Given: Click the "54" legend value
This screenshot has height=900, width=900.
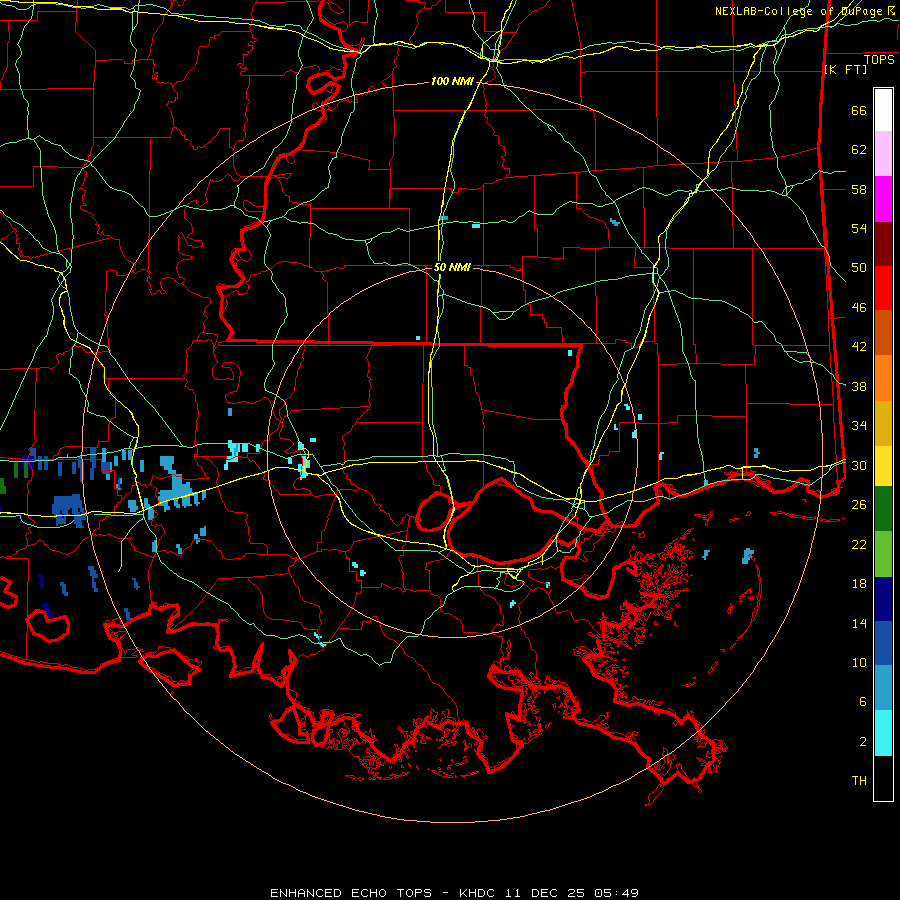Looking at the screenshot, I should (x=859, y=229).
